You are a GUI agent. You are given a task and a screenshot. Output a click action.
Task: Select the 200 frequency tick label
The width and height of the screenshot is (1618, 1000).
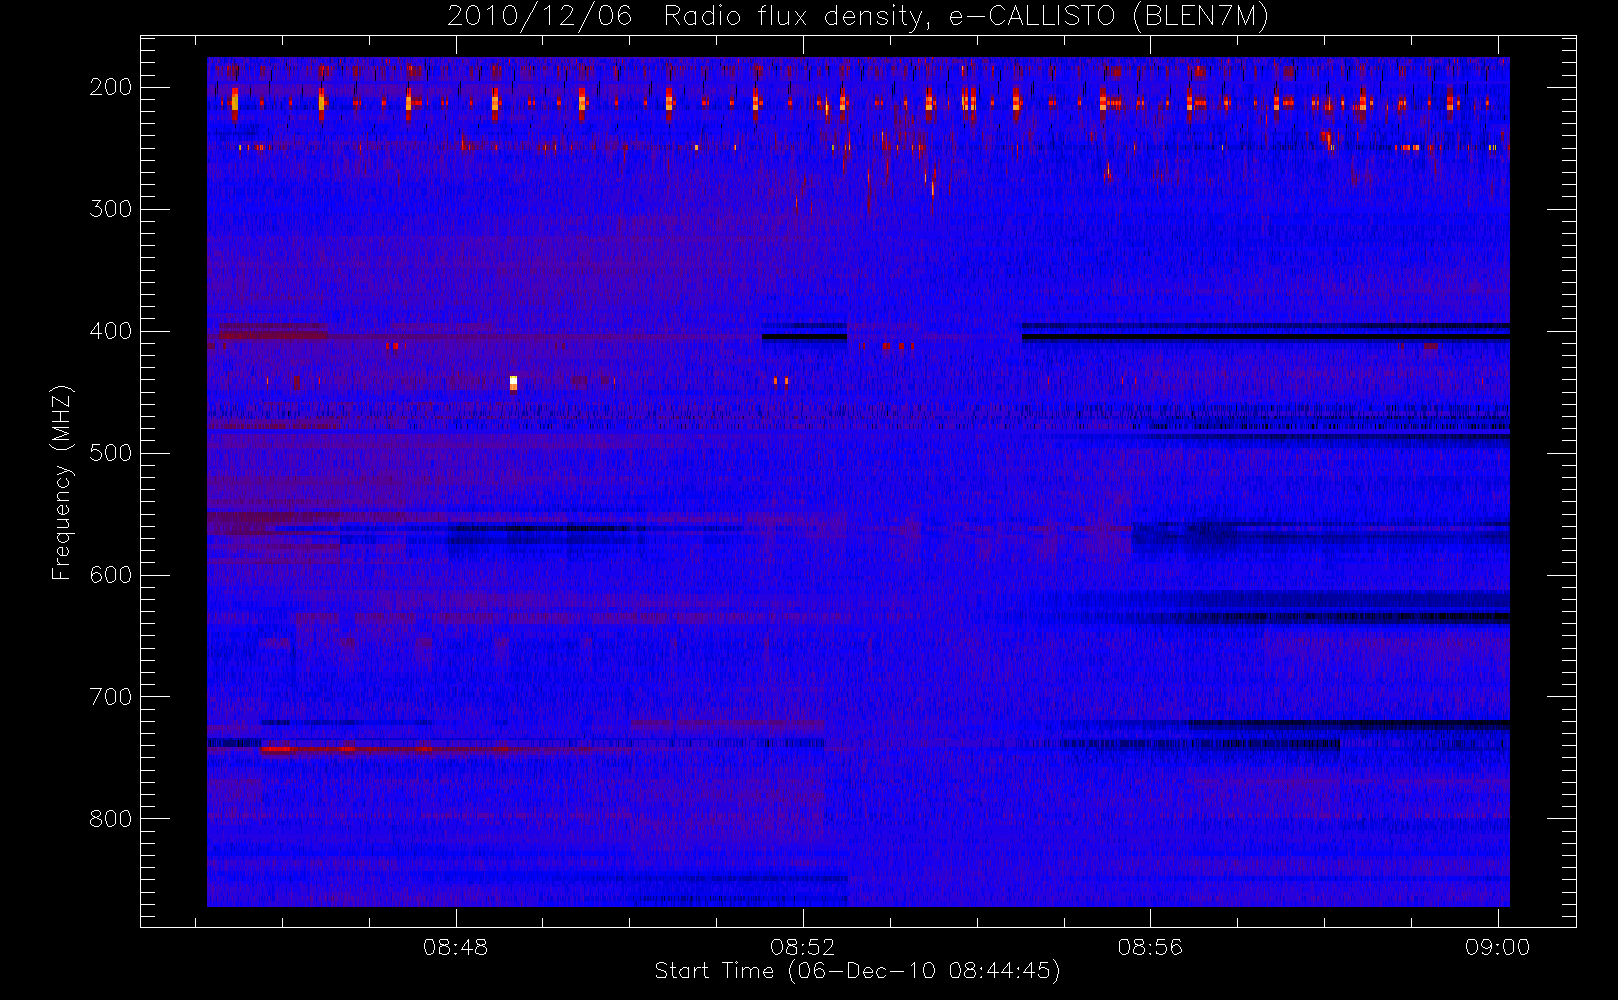coord(110,87)
